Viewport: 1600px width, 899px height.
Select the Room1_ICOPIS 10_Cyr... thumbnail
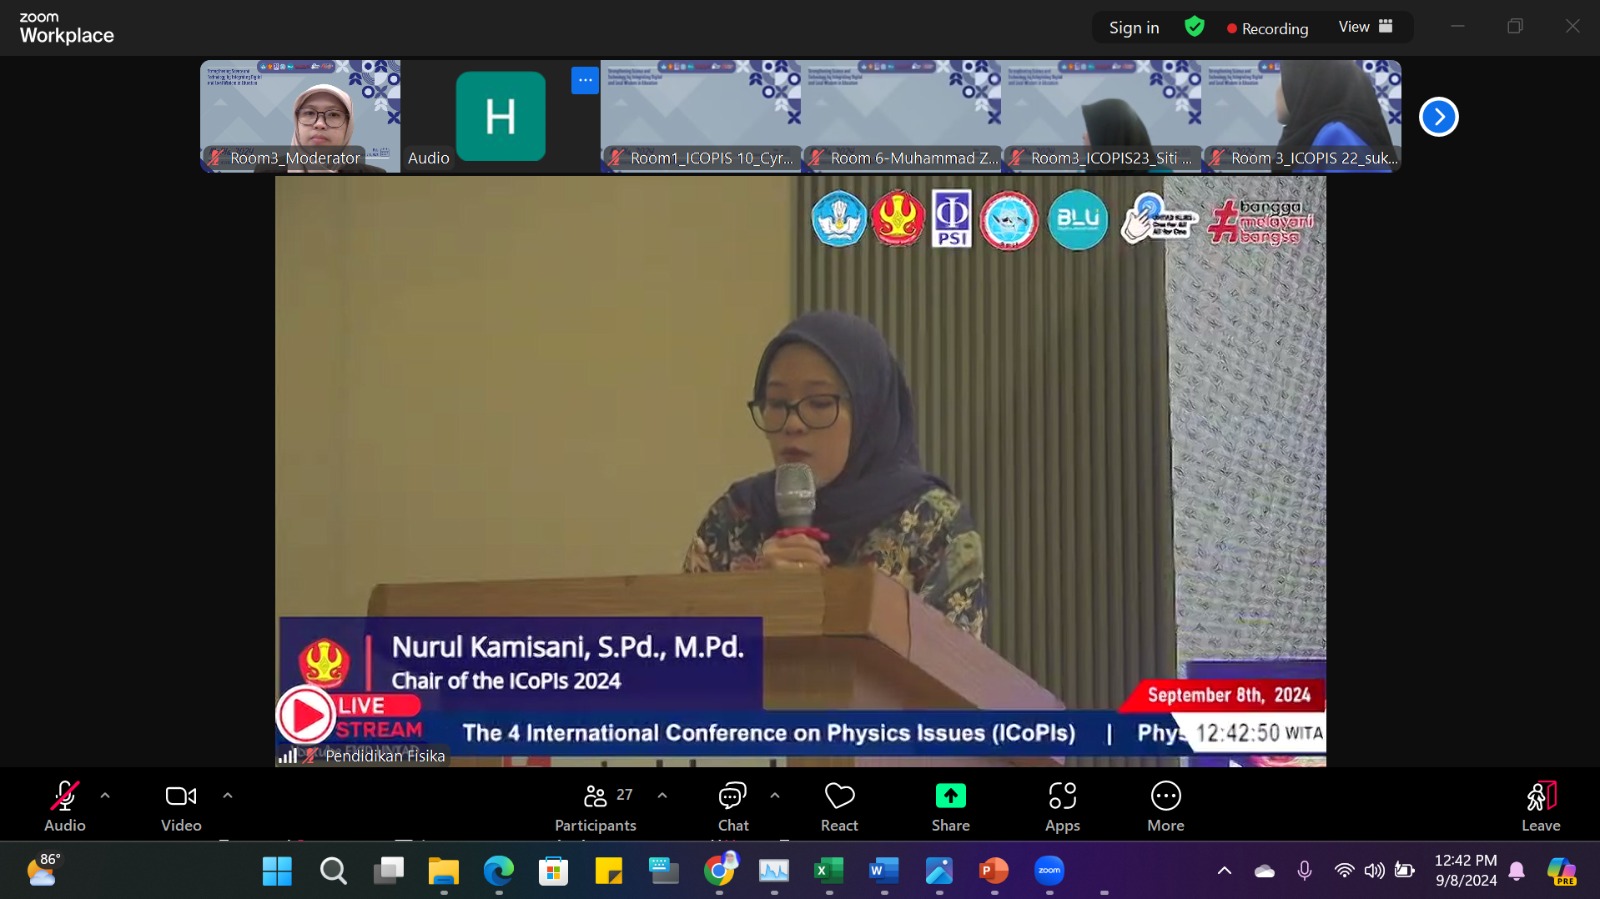[x=701, y=116]
